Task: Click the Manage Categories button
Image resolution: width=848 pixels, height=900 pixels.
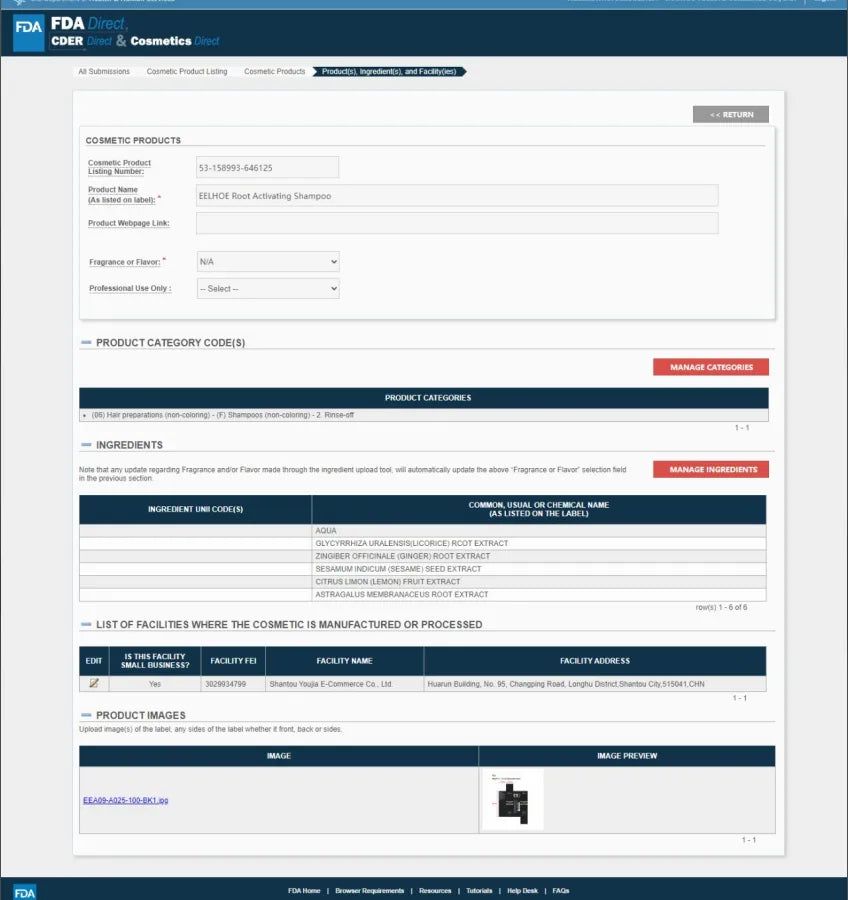Action: 711,367
